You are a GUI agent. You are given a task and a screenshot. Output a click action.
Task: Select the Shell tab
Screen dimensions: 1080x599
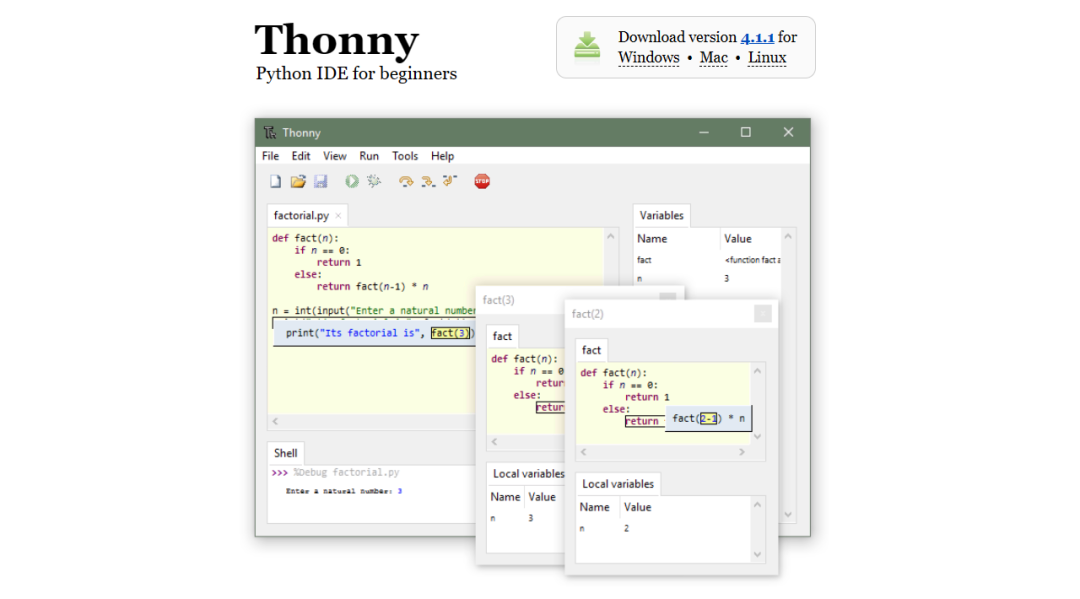(x=286, y=453)
